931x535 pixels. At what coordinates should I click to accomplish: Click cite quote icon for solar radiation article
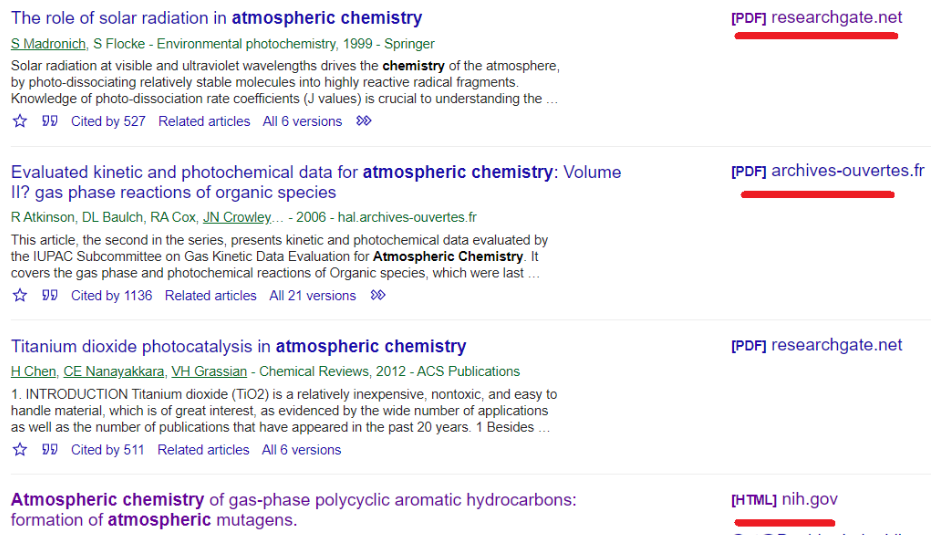click(50, 121)
